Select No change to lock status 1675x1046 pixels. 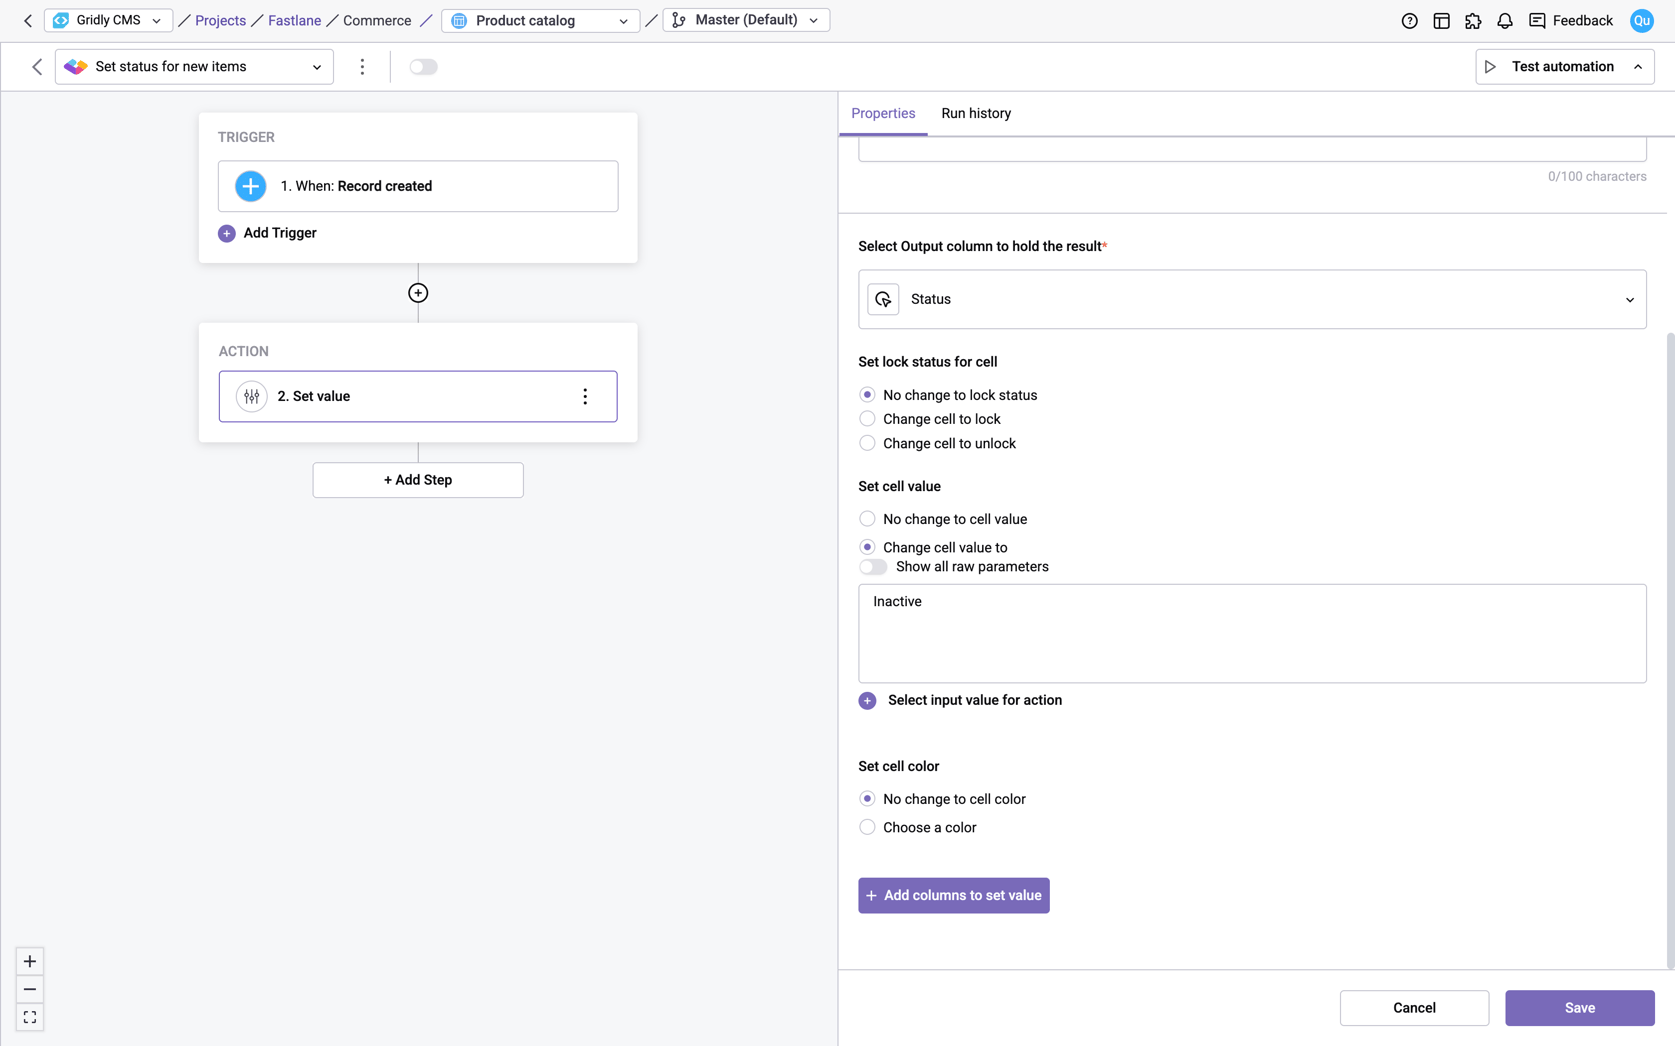click(x=867, y=395)
